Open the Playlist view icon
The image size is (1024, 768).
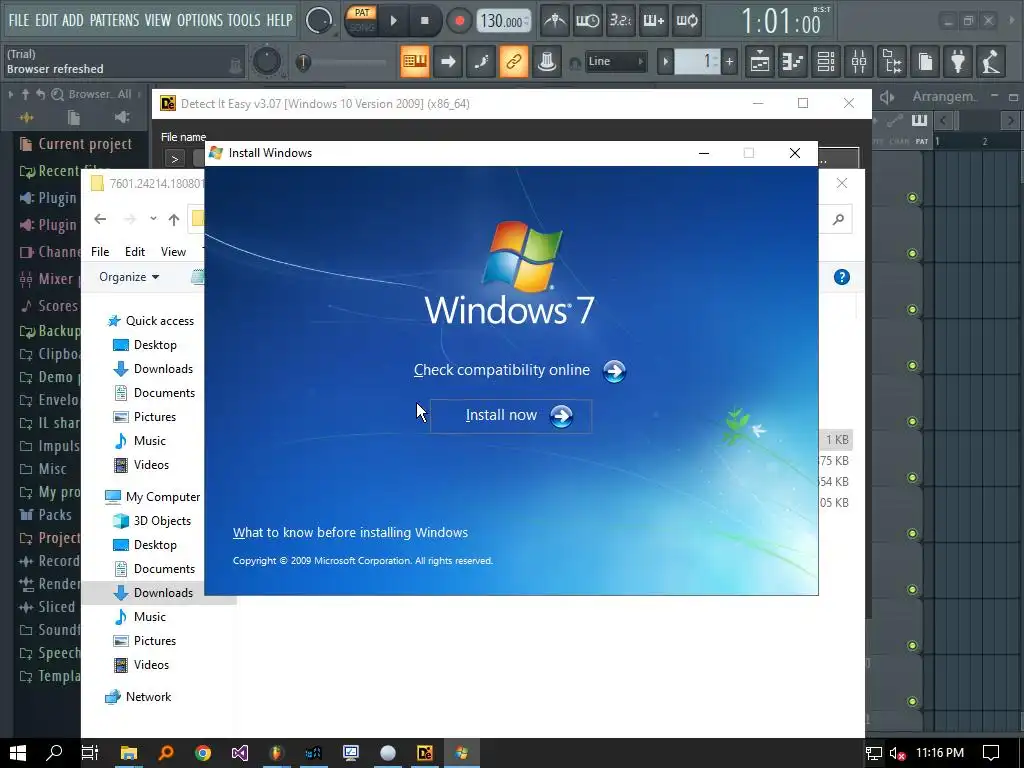click(x=760, y=62)
